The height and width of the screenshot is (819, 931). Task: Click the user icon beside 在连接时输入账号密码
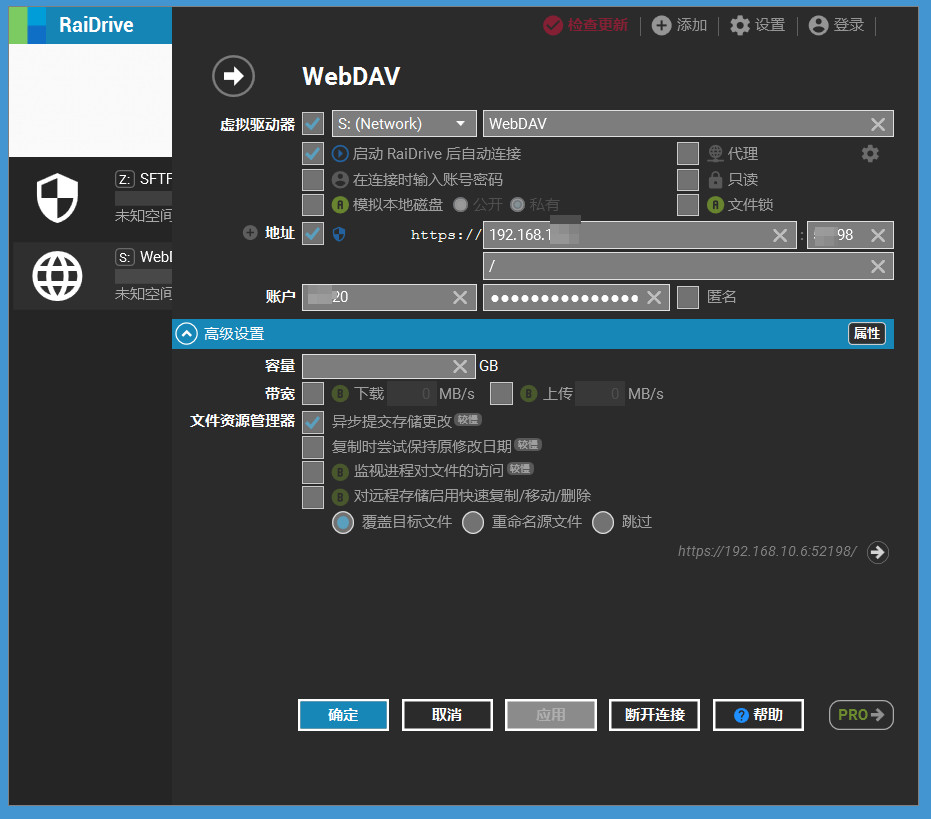[340, 179]
